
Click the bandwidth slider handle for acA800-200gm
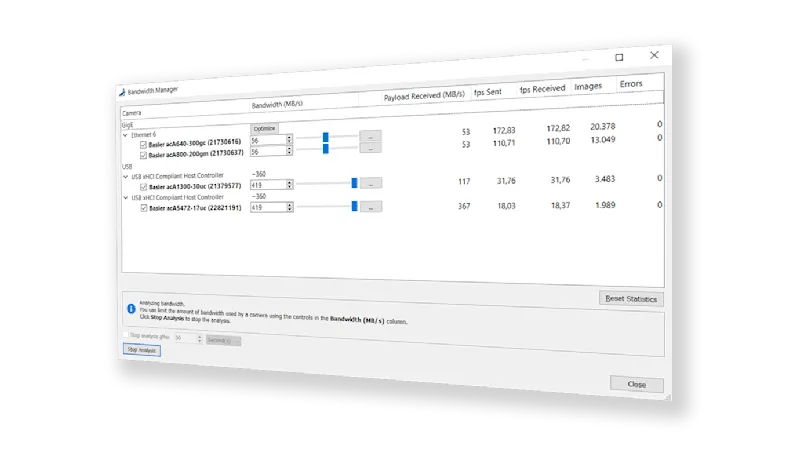[x=325, y=149]
